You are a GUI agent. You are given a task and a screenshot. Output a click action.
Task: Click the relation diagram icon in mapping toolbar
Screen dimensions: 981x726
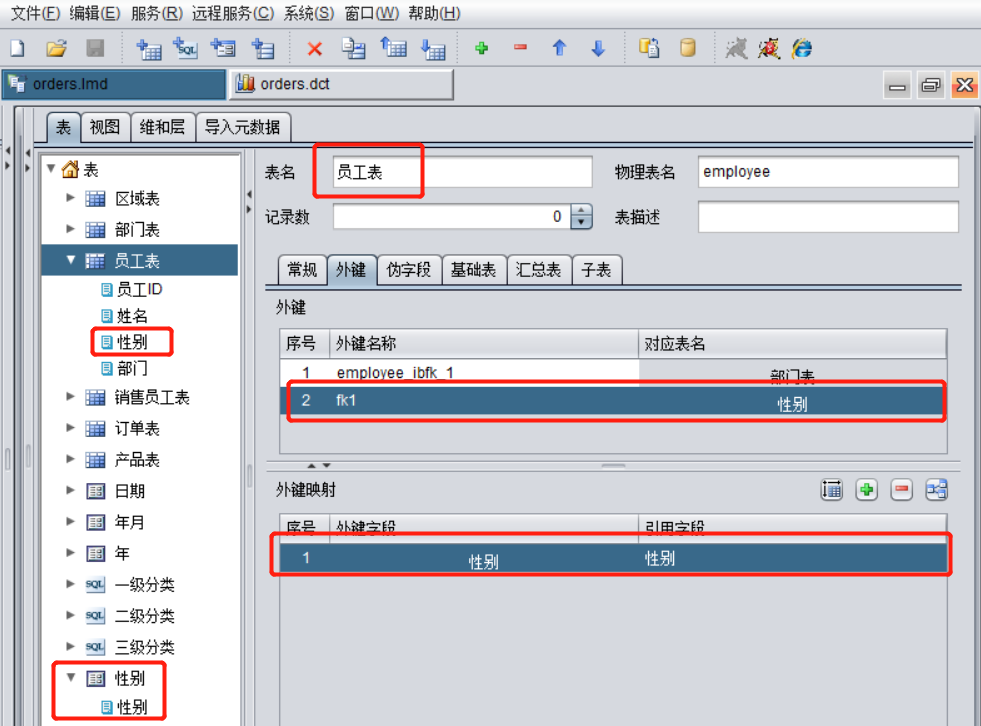coord(937,490)
